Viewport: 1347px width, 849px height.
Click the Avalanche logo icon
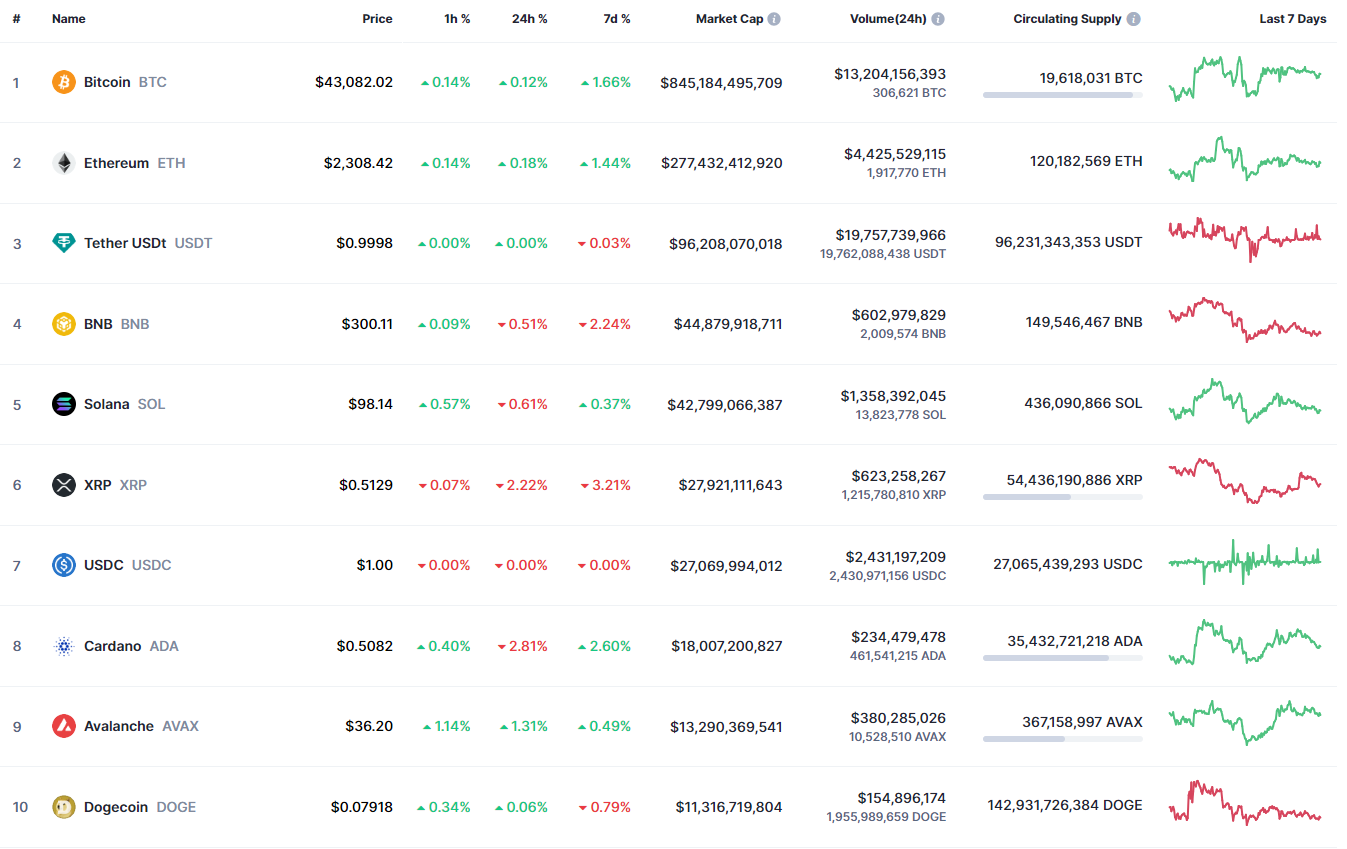point(64,726)
